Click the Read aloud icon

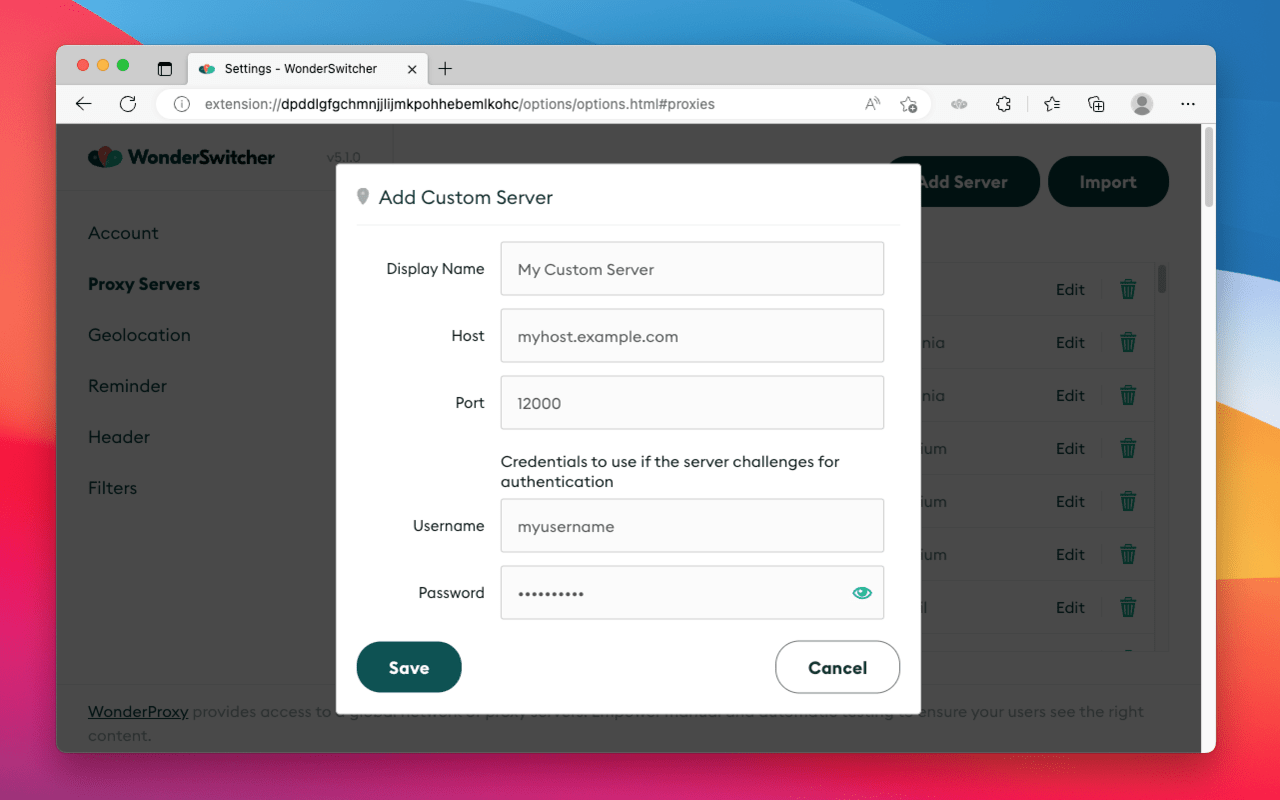(x=873, y=104)
